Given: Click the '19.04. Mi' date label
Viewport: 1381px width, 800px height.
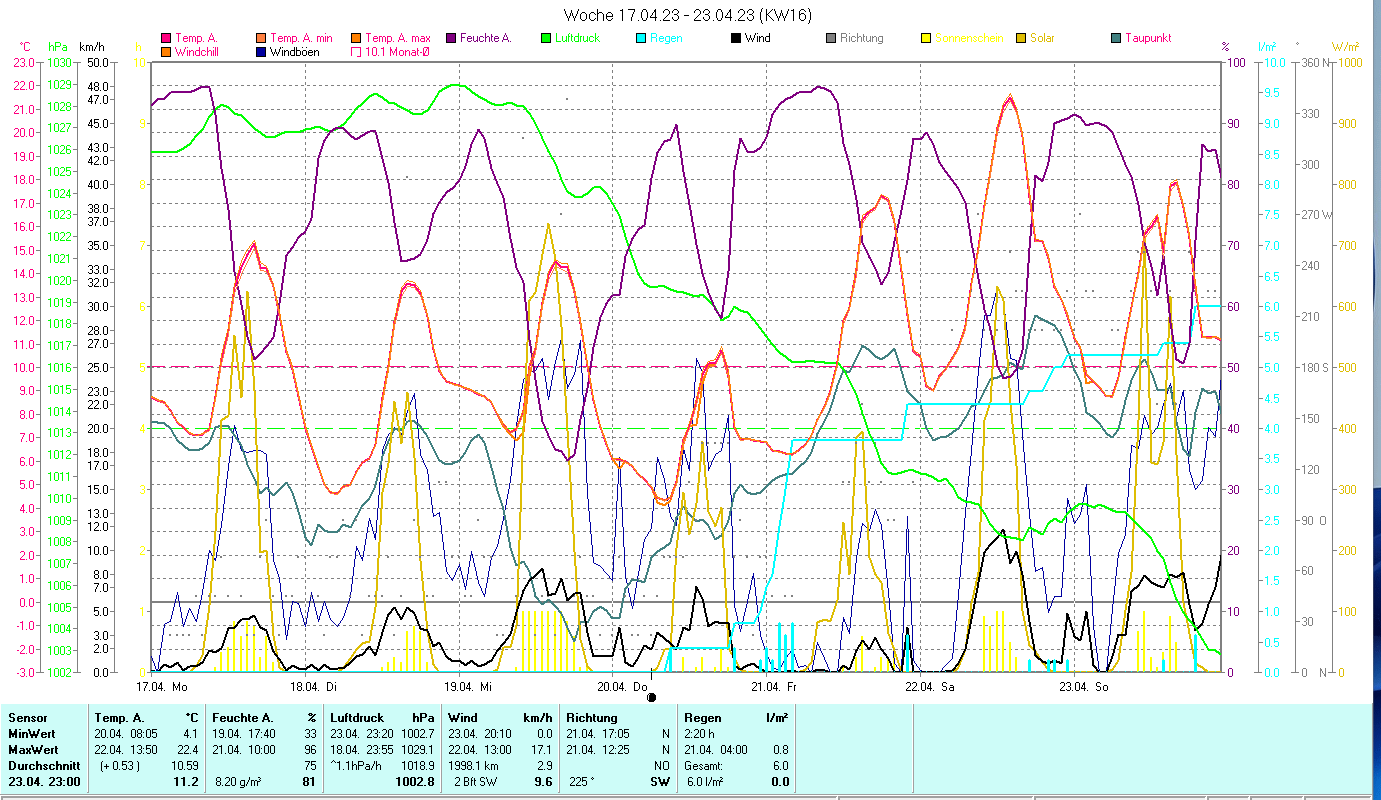Looking at the screenshot, I should pos(467,686).
